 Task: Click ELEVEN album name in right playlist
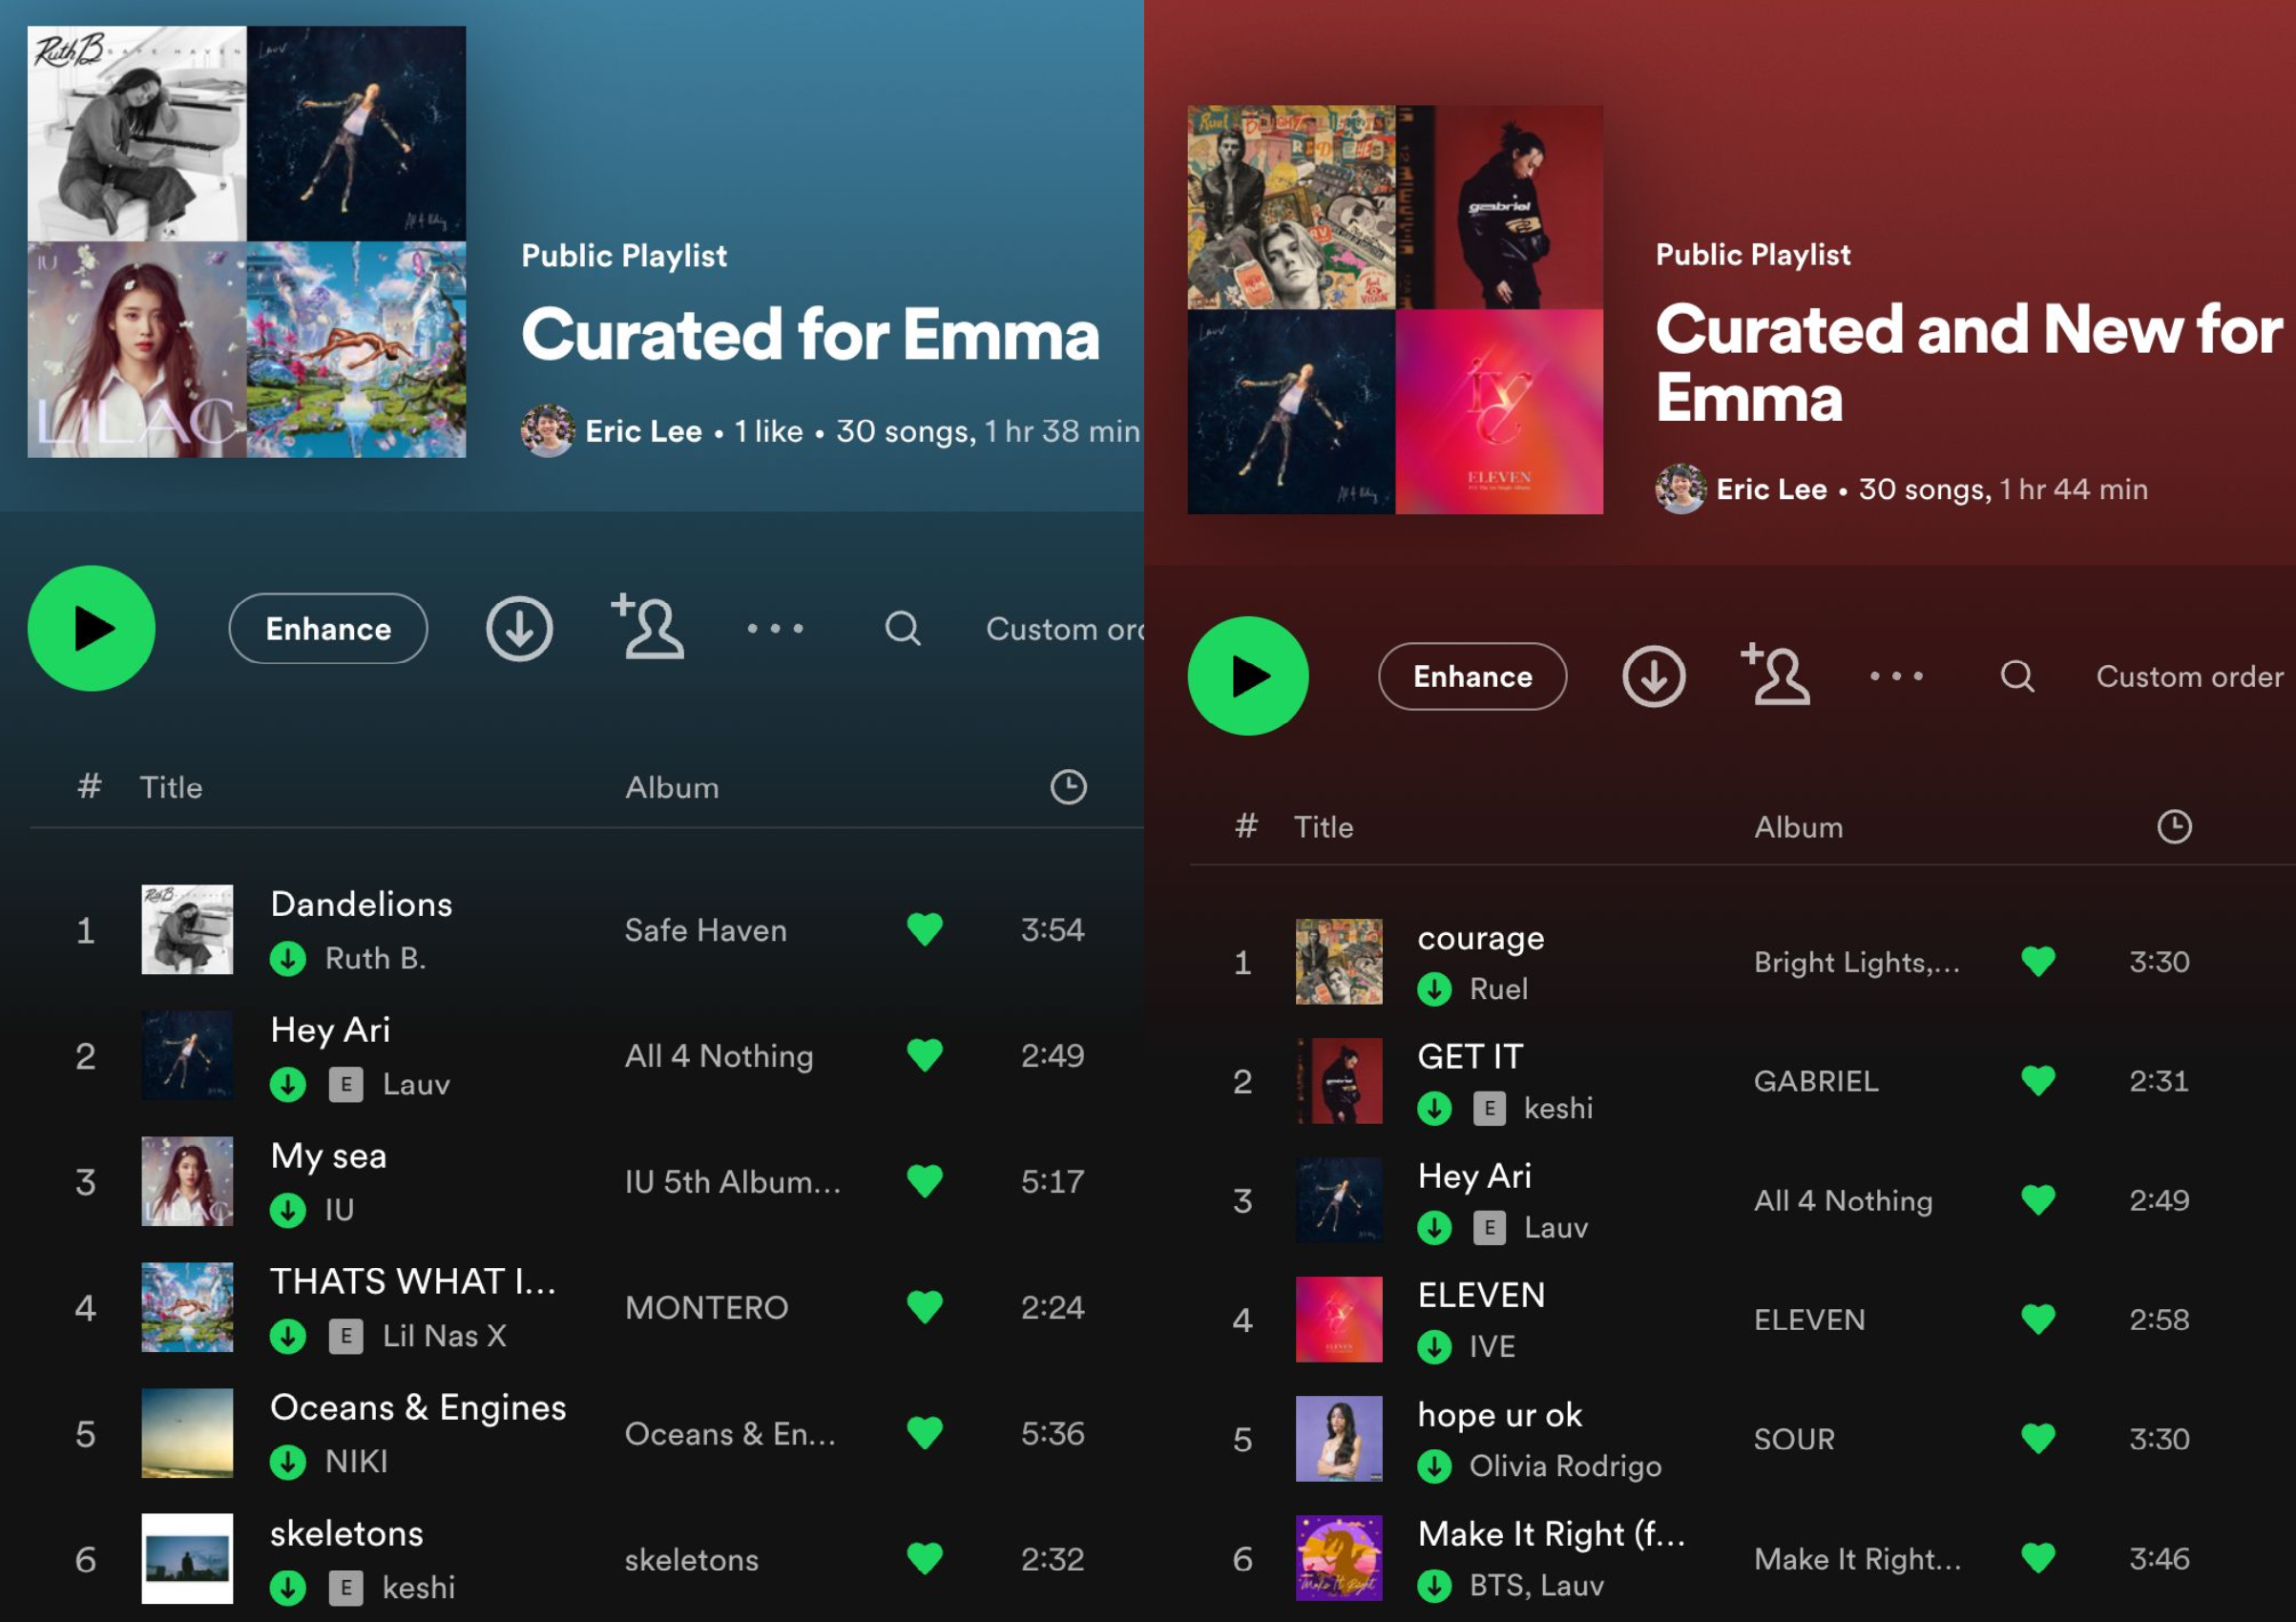coord(1809,1319)
